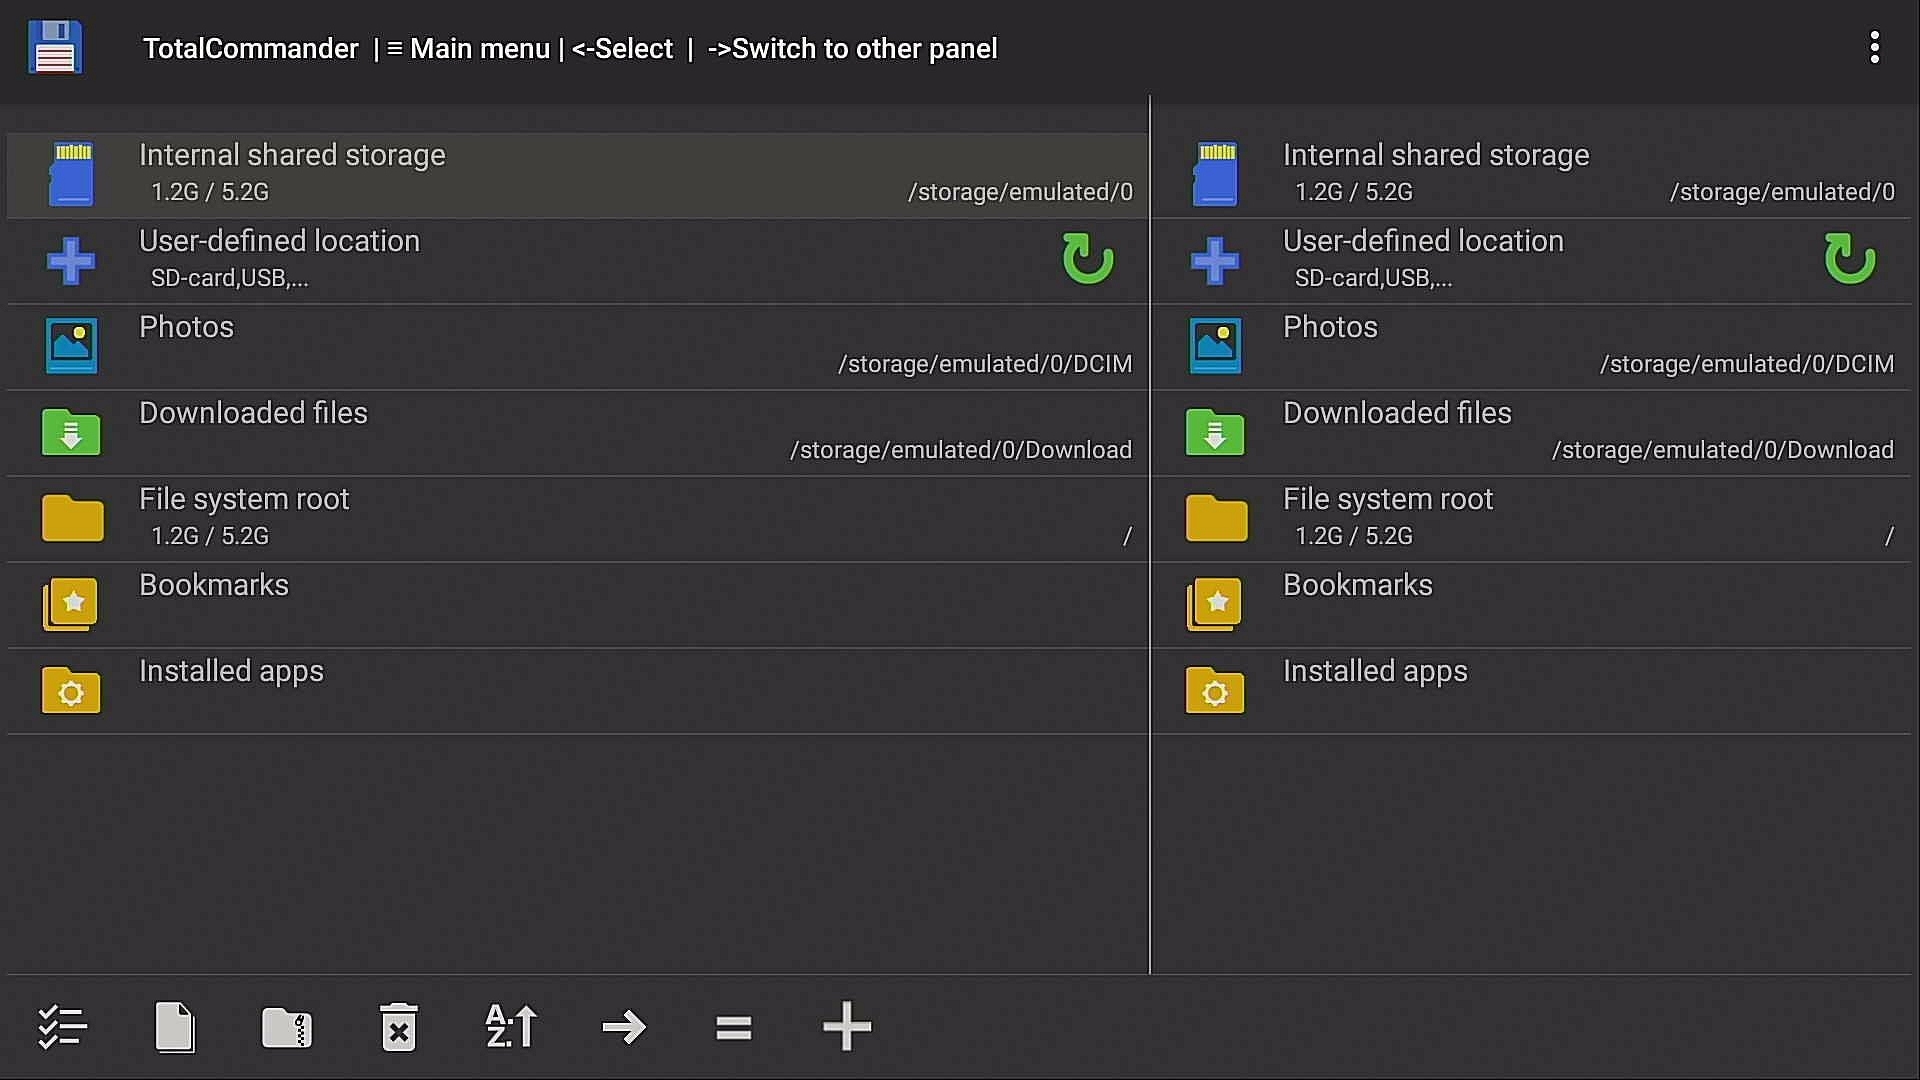The image size is (1920, 1080).
Task: Click Photos picture icon in right panel
Action: [1216, 346]
